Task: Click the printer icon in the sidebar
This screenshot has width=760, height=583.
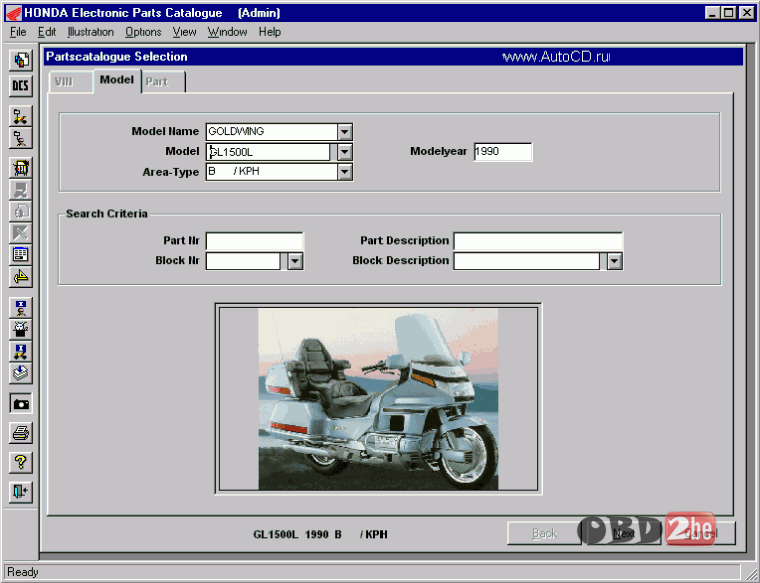Action: tap(20, 433)
